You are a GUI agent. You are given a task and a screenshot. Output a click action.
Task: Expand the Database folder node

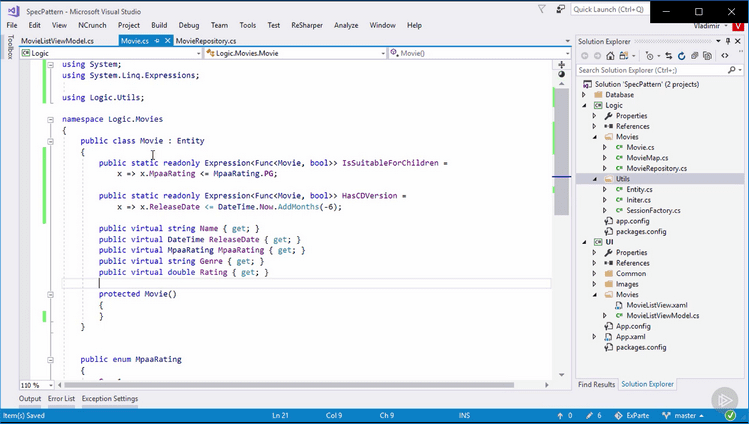pyautogui.click(x=584, y=95)
